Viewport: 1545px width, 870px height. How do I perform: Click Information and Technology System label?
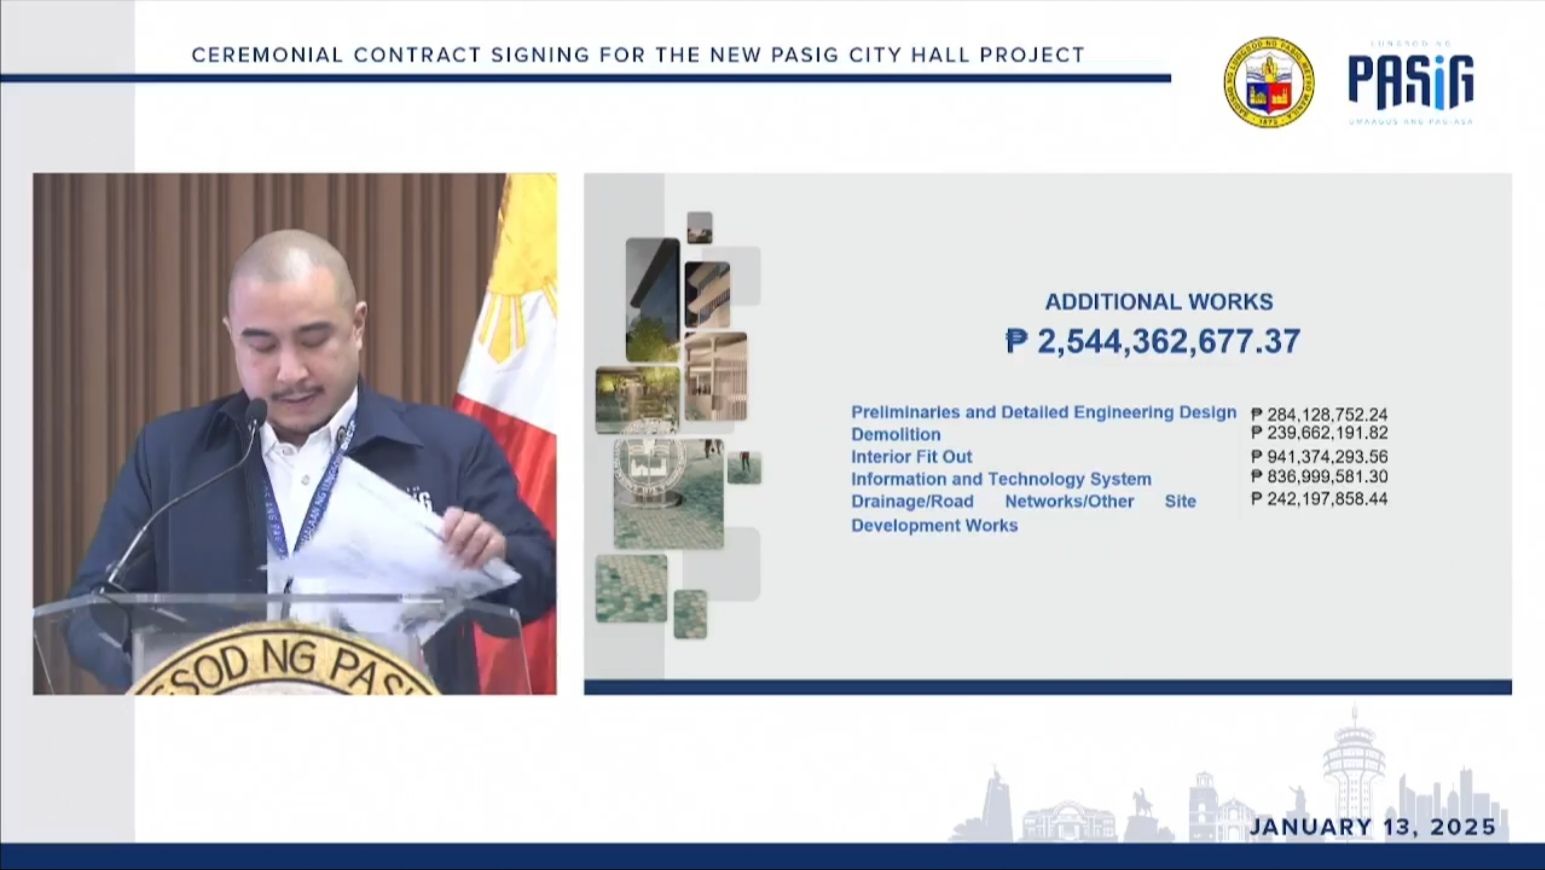[x=1000, y=479]
